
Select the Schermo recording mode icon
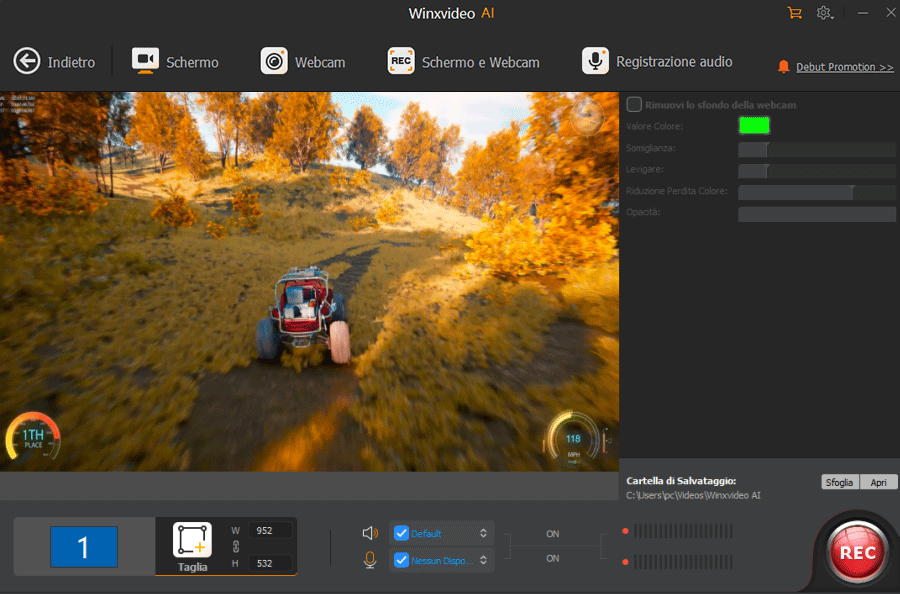[145, 61]
